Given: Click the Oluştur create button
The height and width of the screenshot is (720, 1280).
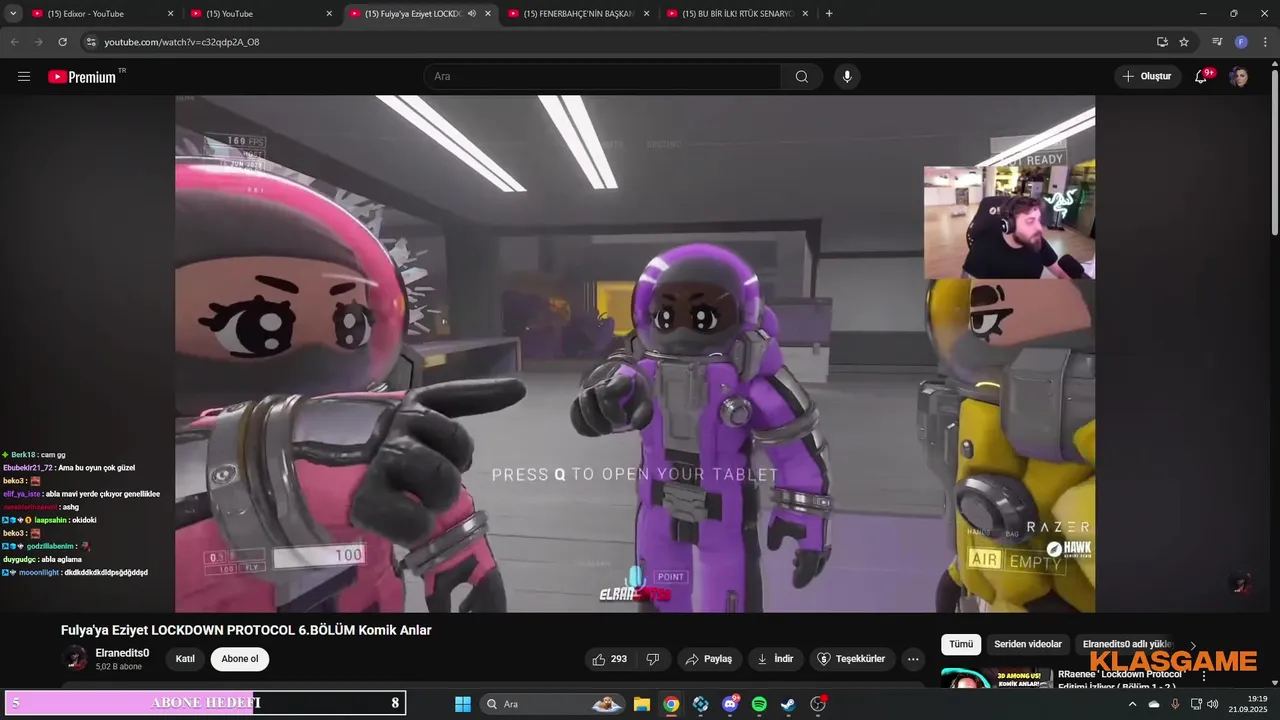Looking at the screenshot, I should tap(1148, 76).
